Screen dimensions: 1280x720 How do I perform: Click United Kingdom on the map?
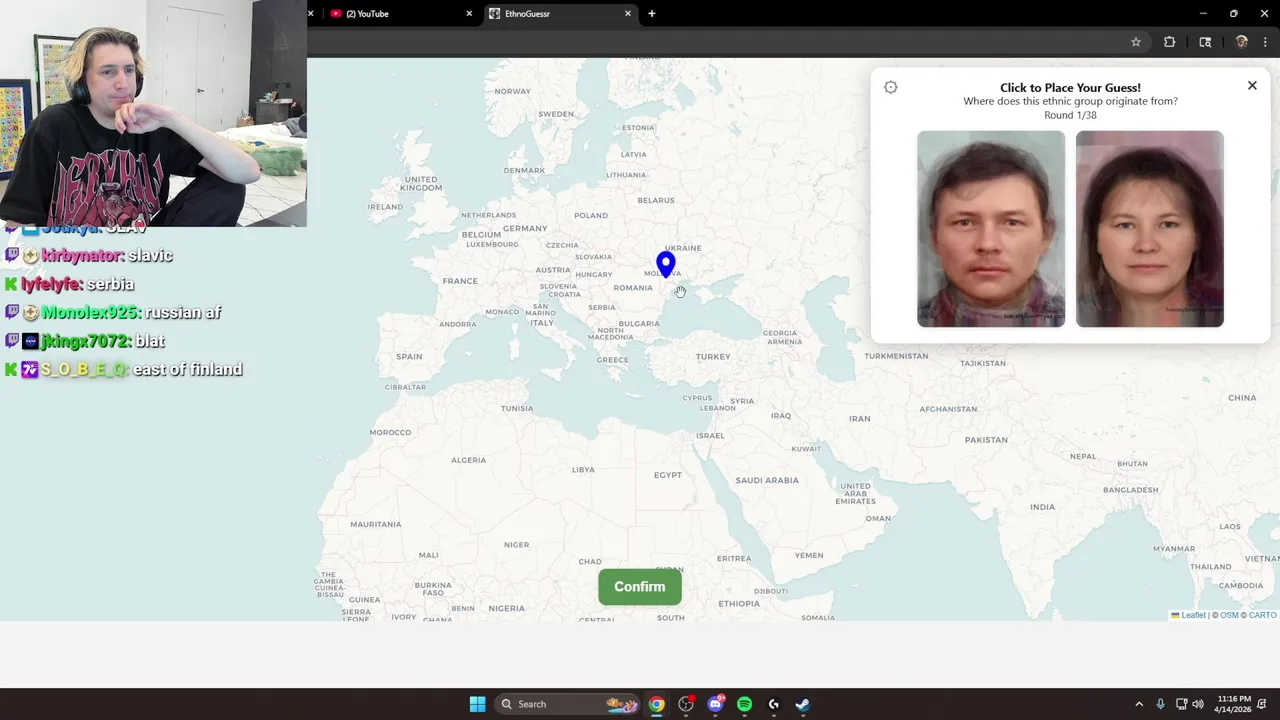(x=421, y=184)
